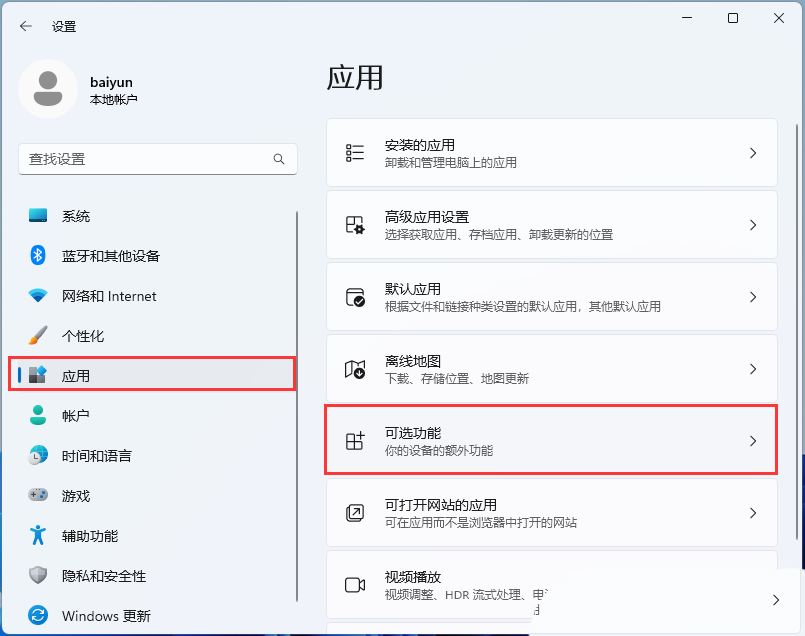Select 个性化 in the sidebar
This screenshot has width=805, height=636.
coord(90,336)
